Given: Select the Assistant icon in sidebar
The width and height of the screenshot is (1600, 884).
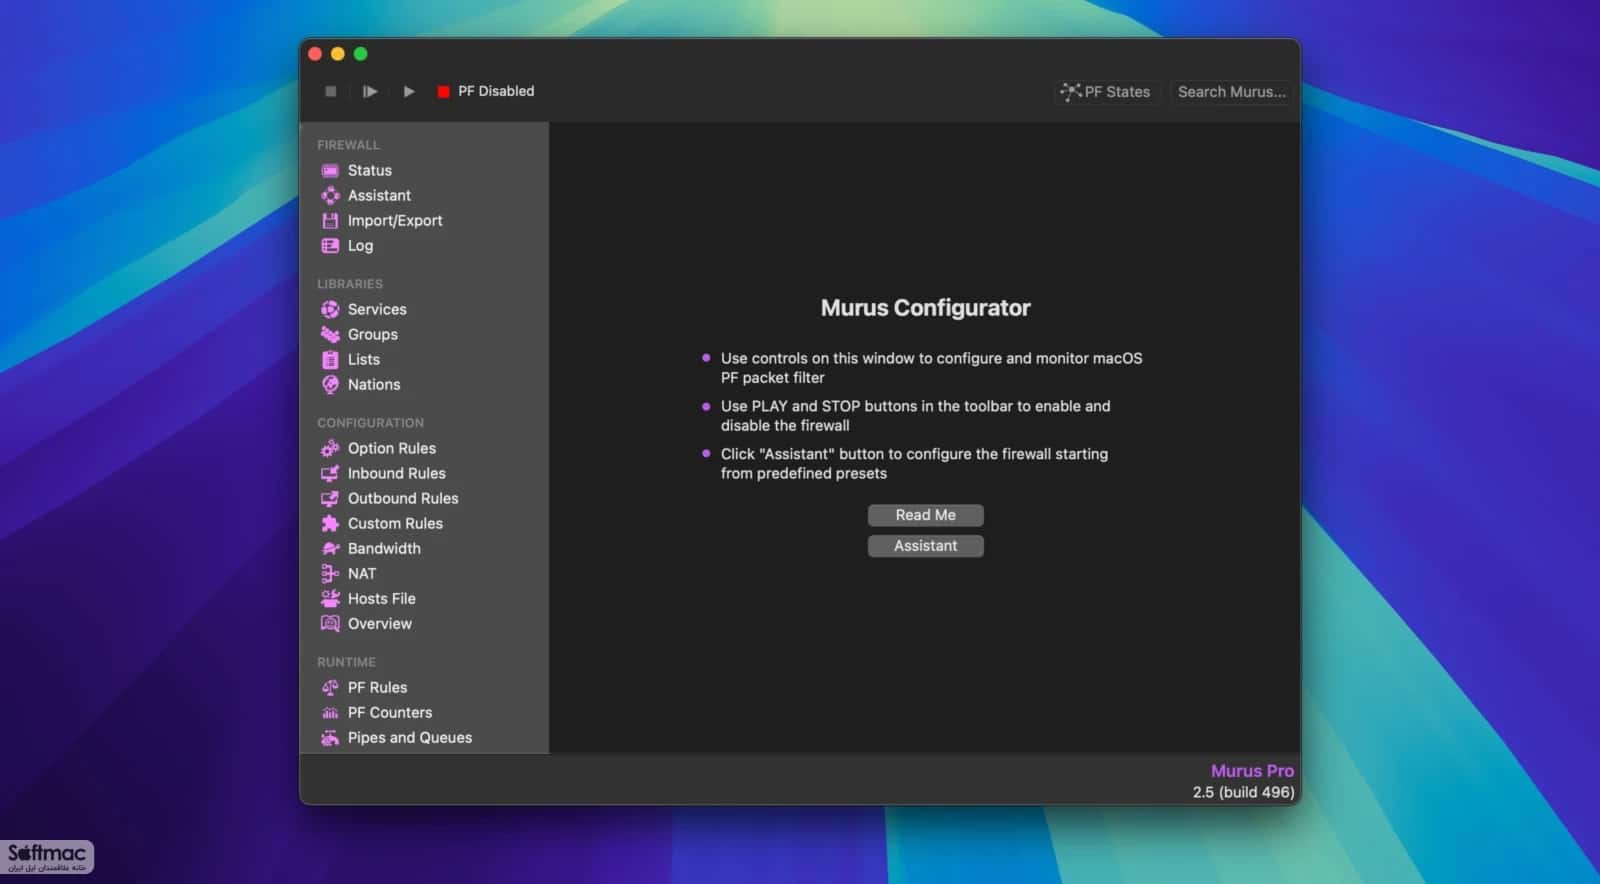Looking at the screenshot, I should pyautogui.click(x=330, y=196).
